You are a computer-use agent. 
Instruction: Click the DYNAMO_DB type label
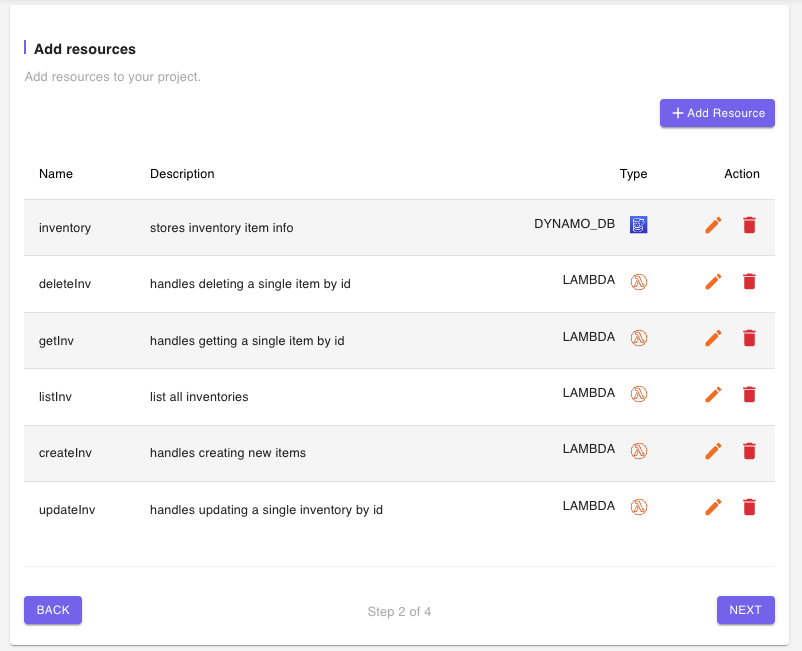pyautogui.click(x=574, y=224)
